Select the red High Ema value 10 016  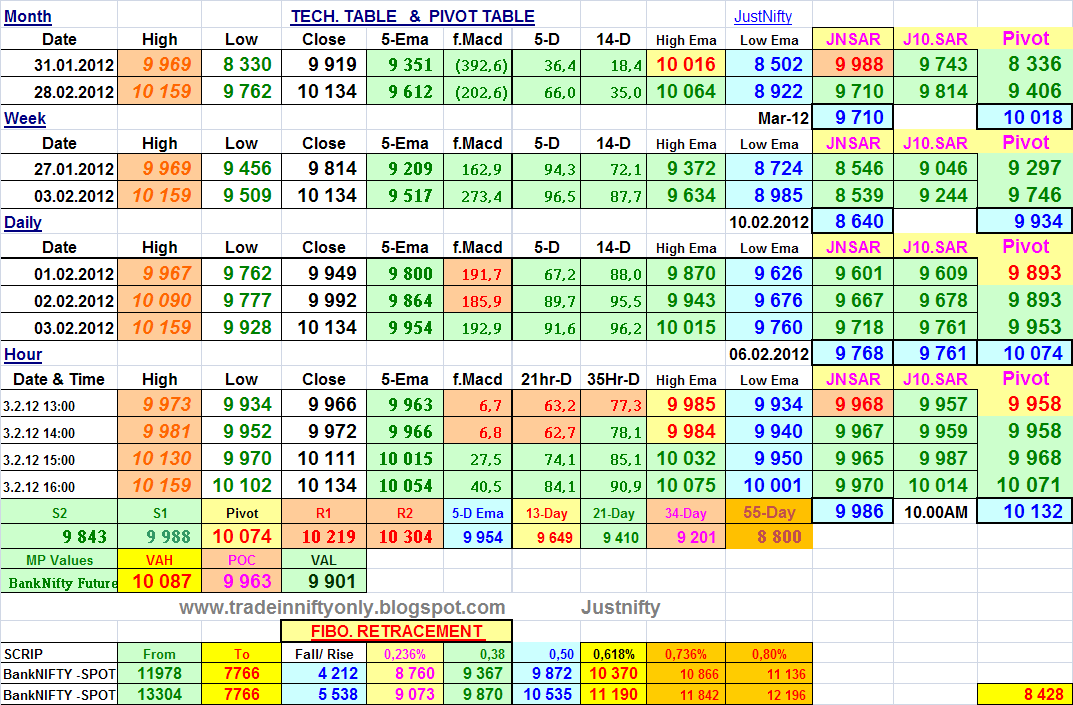[x=686, y=65]
